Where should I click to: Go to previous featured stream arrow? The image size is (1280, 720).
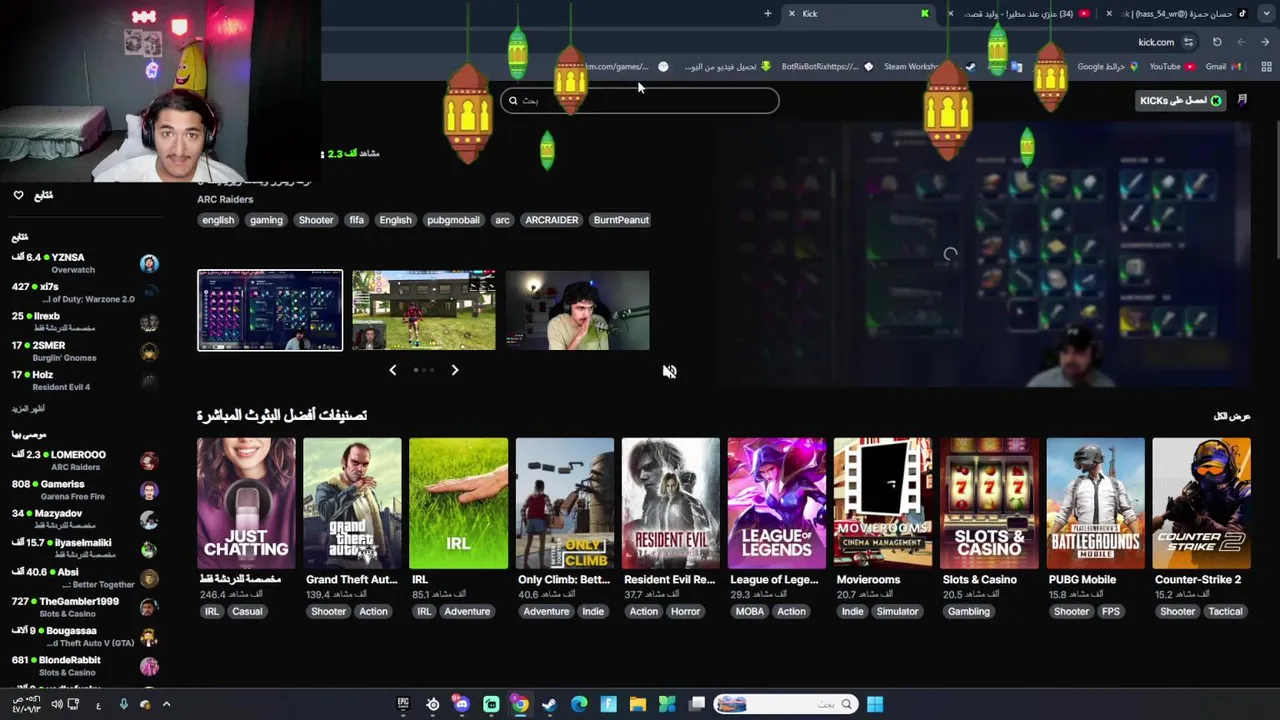(x=392, y=370)
